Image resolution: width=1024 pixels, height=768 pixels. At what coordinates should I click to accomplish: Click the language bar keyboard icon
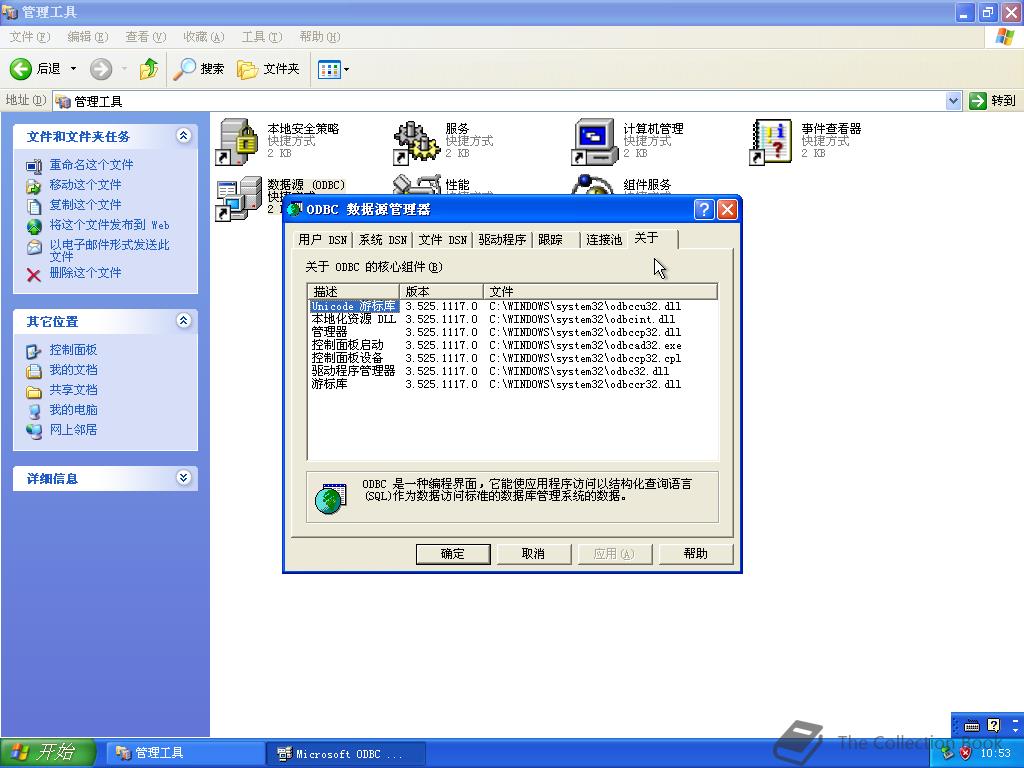coord(972,726)
